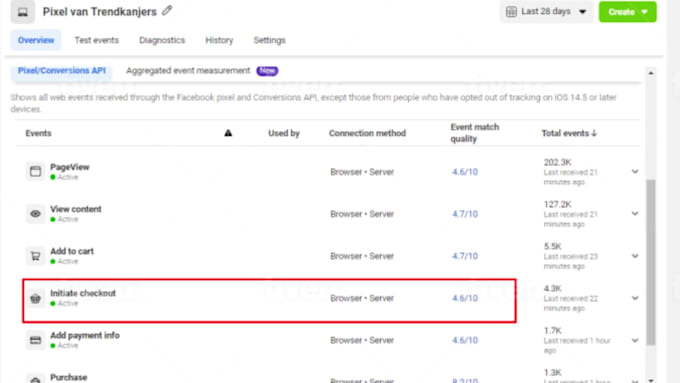Switch to the Overview tab
The width and height of the screenshot is (680, 383).
click(x=36, y=40)
